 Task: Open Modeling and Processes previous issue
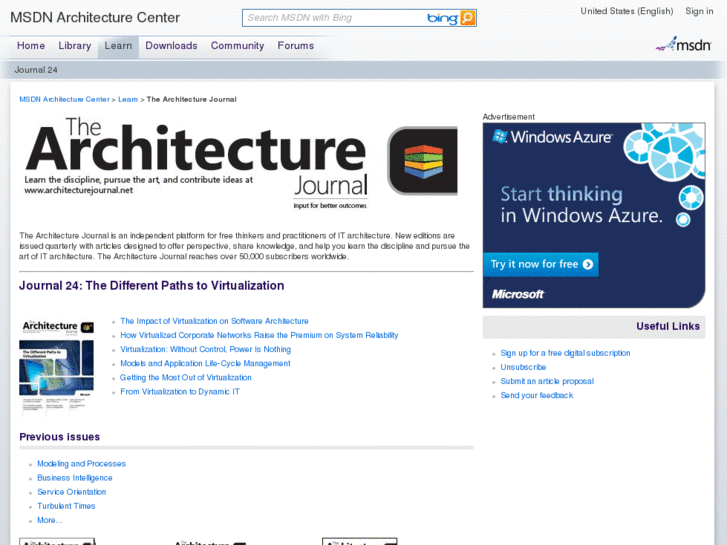point(81,464)
